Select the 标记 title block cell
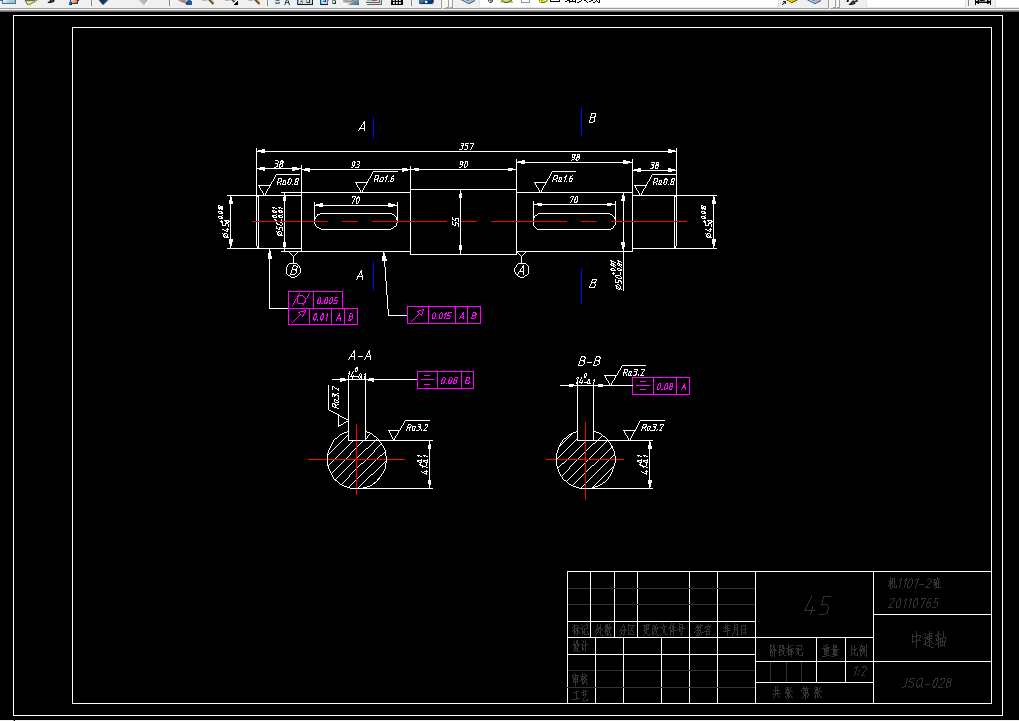1019x721 pixels. coord(580,629)
